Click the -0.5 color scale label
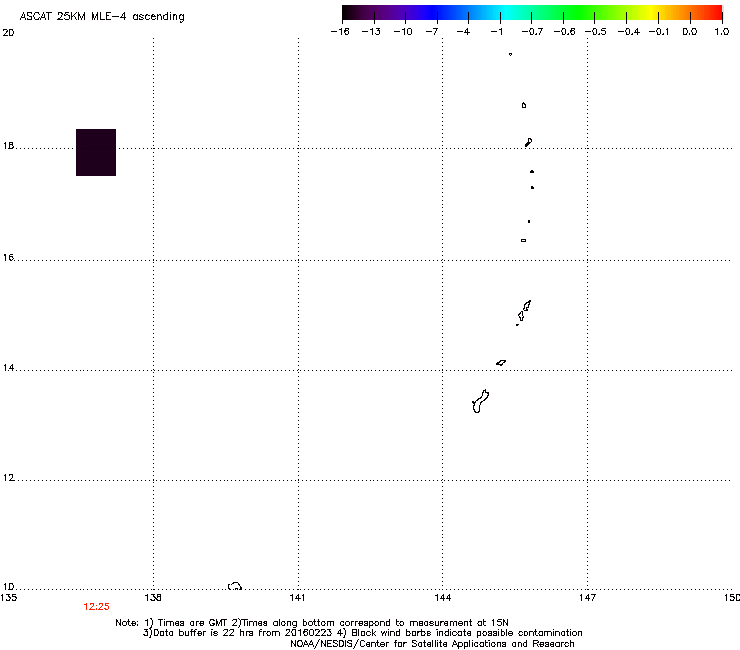 coord(596,32)
